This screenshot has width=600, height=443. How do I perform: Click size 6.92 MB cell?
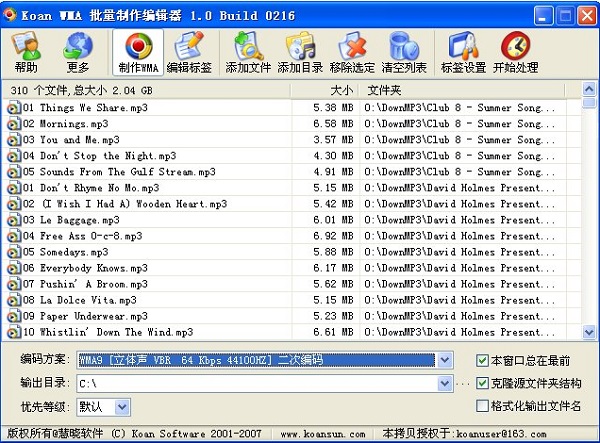click(x=333, y=236)
